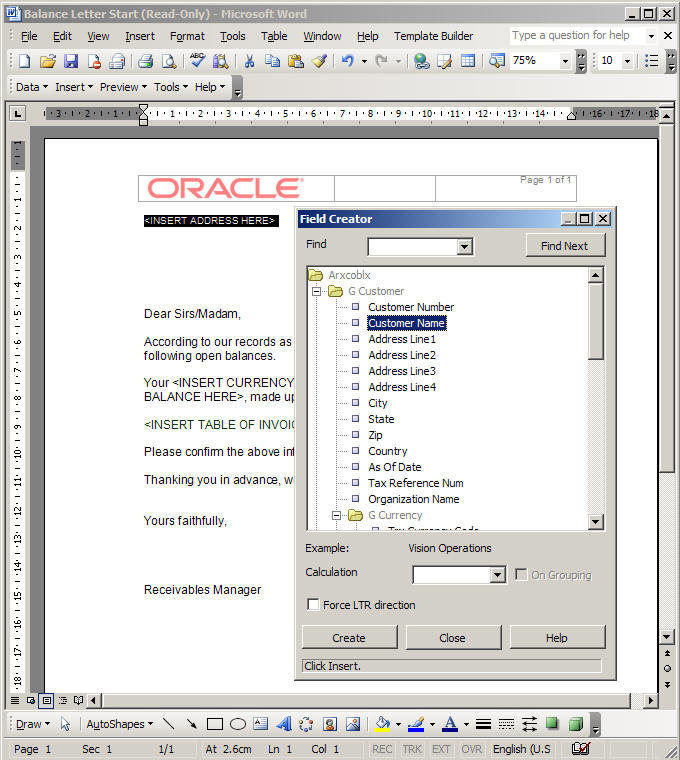Apply Fill Color bucket
Image resolution: width=680 pixels, height=760 pixels.
(382, 724)
